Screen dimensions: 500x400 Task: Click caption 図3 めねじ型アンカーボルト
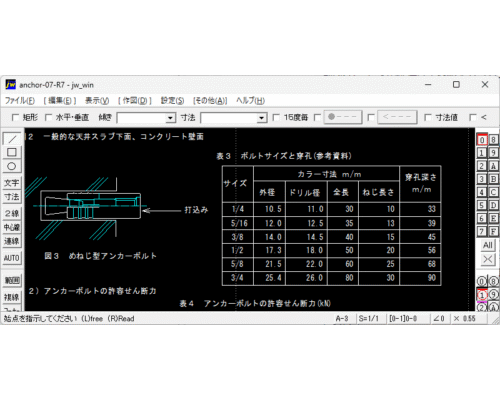pyautogui.click(x=100, y=256)
